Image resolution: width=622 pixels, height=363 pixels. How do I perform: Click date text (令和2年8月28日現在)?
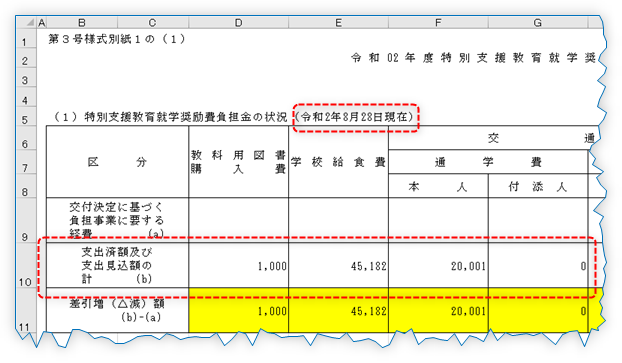point(355,117)
